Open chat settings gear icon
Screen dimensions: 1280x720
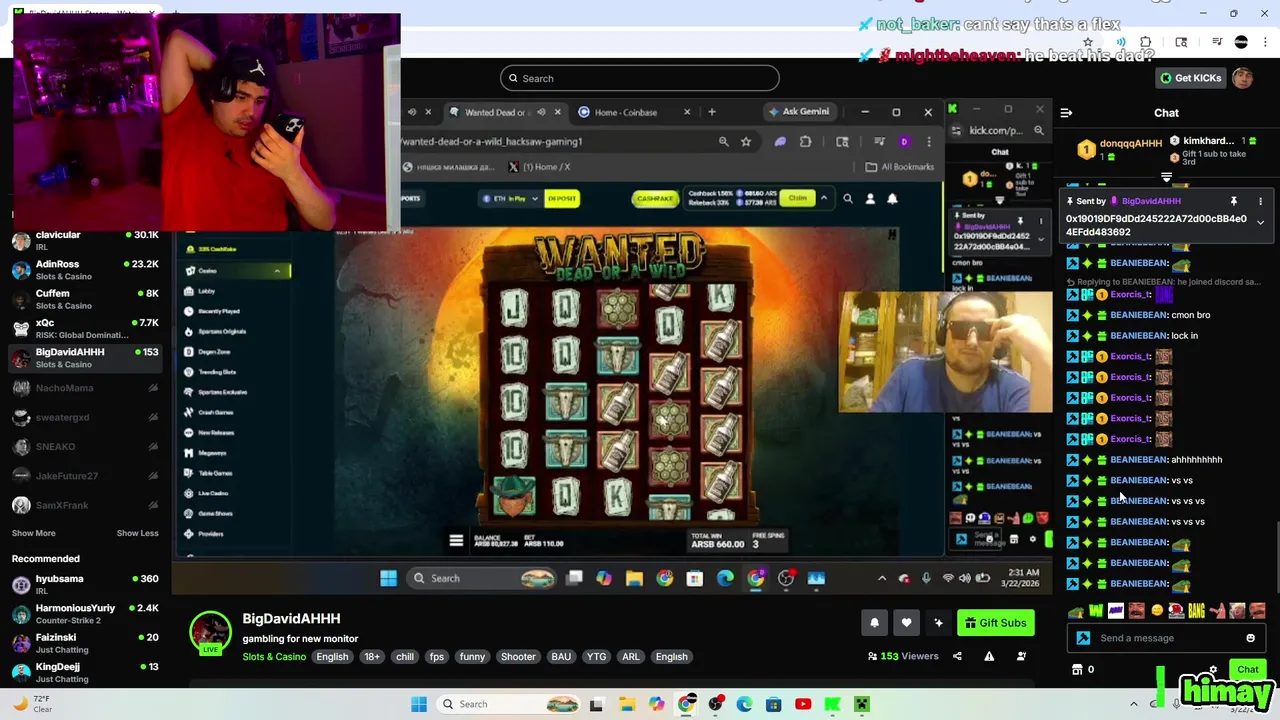[1213, 670]
